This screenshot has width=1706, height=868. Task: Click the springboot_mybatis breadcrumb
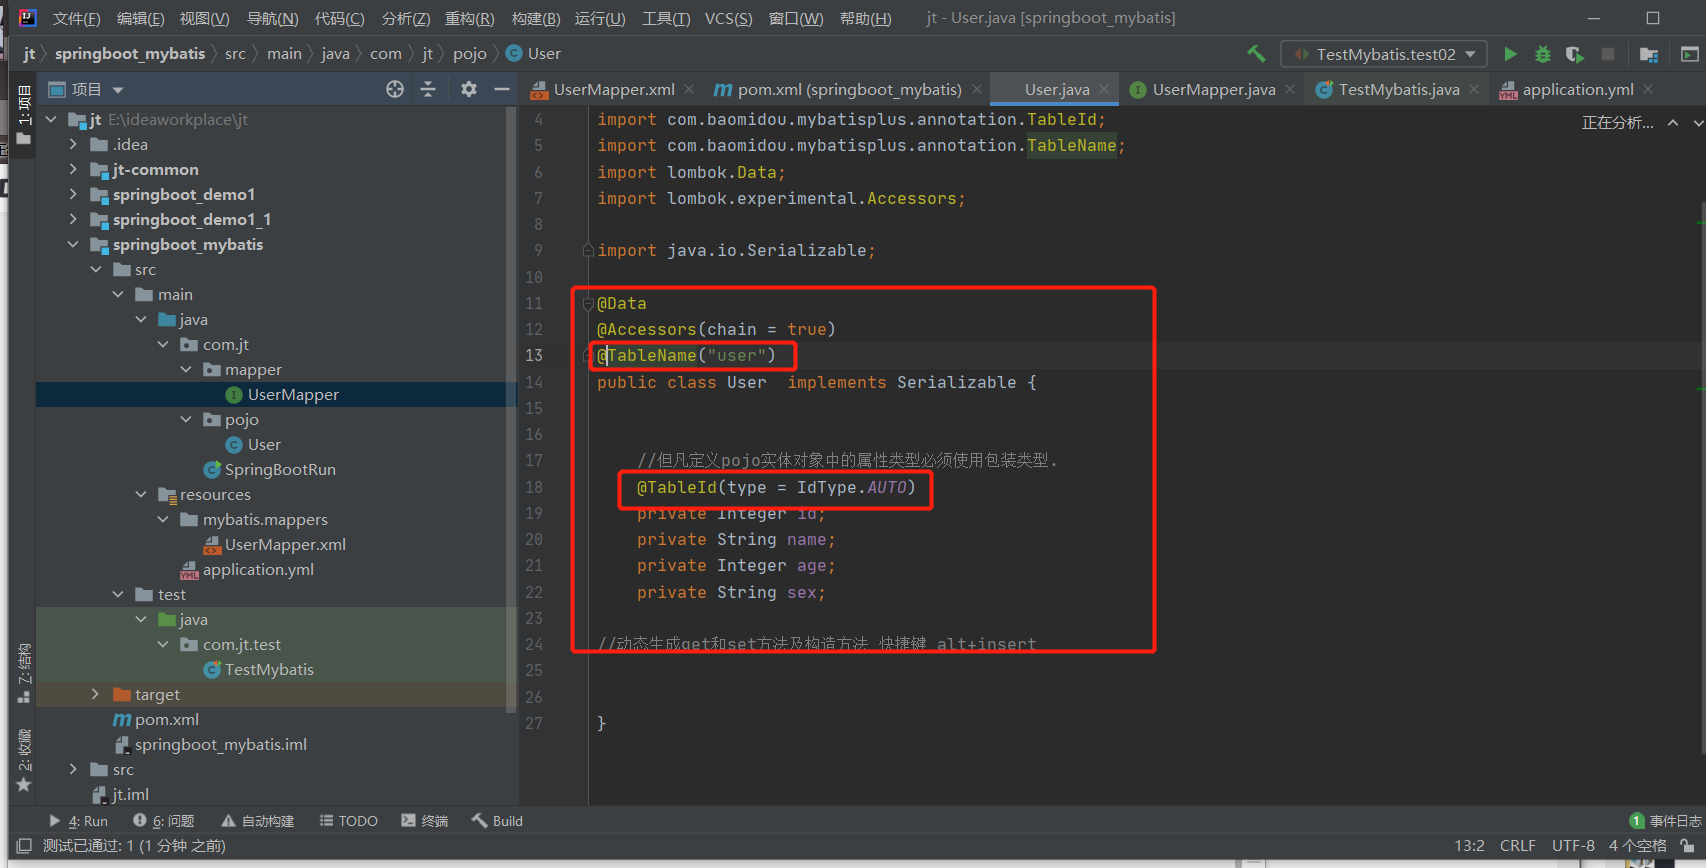pyautogui.click(x=130, y=54)
